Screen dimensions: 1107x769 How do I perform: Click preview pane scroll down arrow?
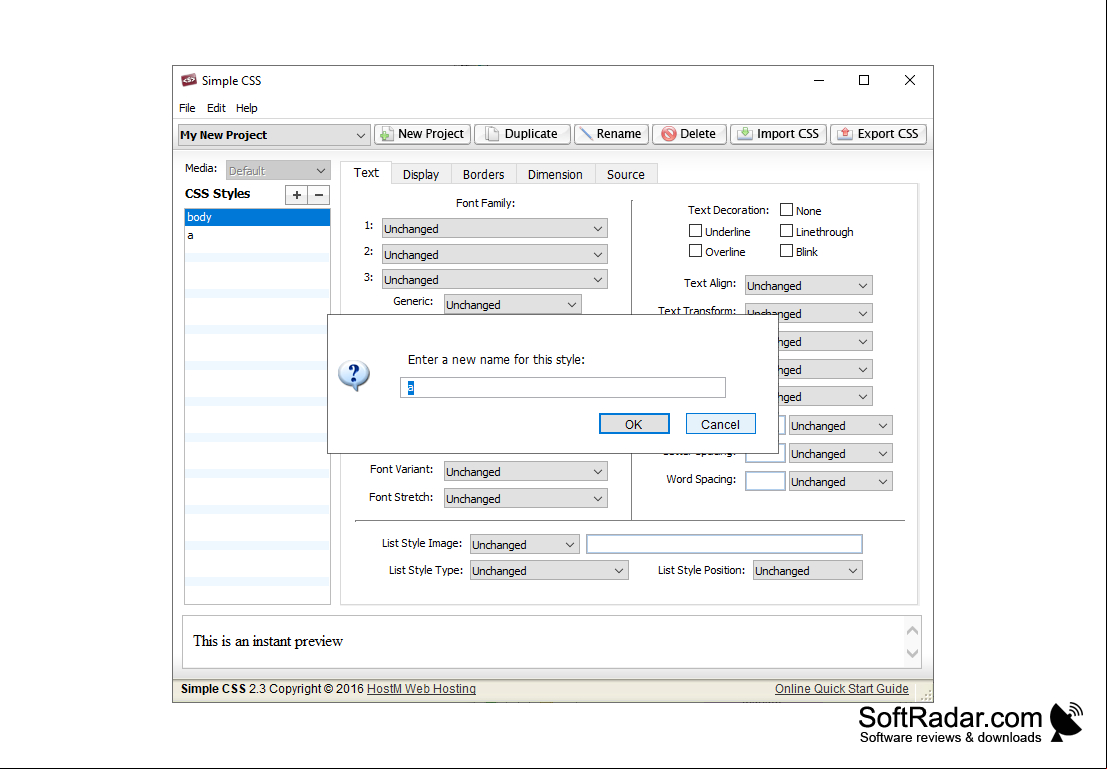912,653
